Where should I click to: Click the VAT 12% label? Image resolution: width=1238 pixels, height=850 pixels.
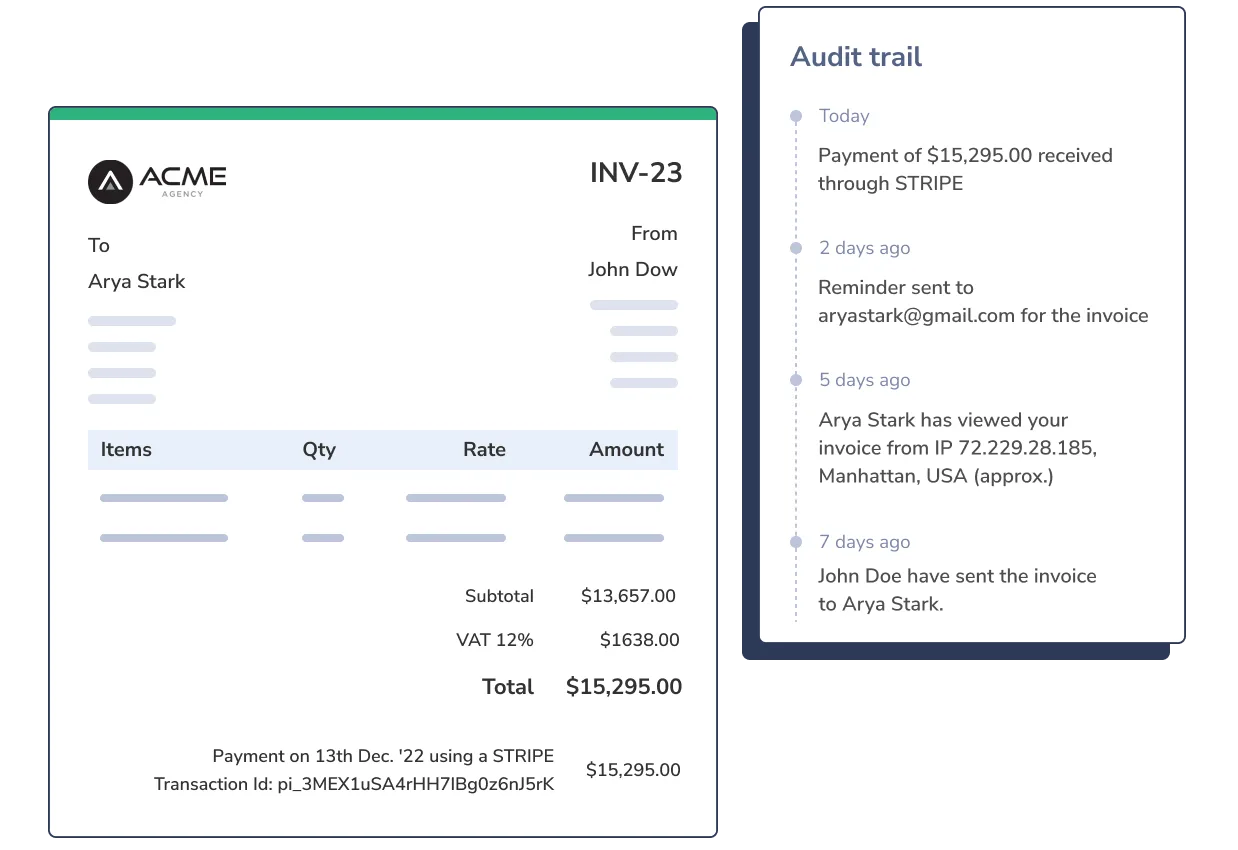(495, 640)
